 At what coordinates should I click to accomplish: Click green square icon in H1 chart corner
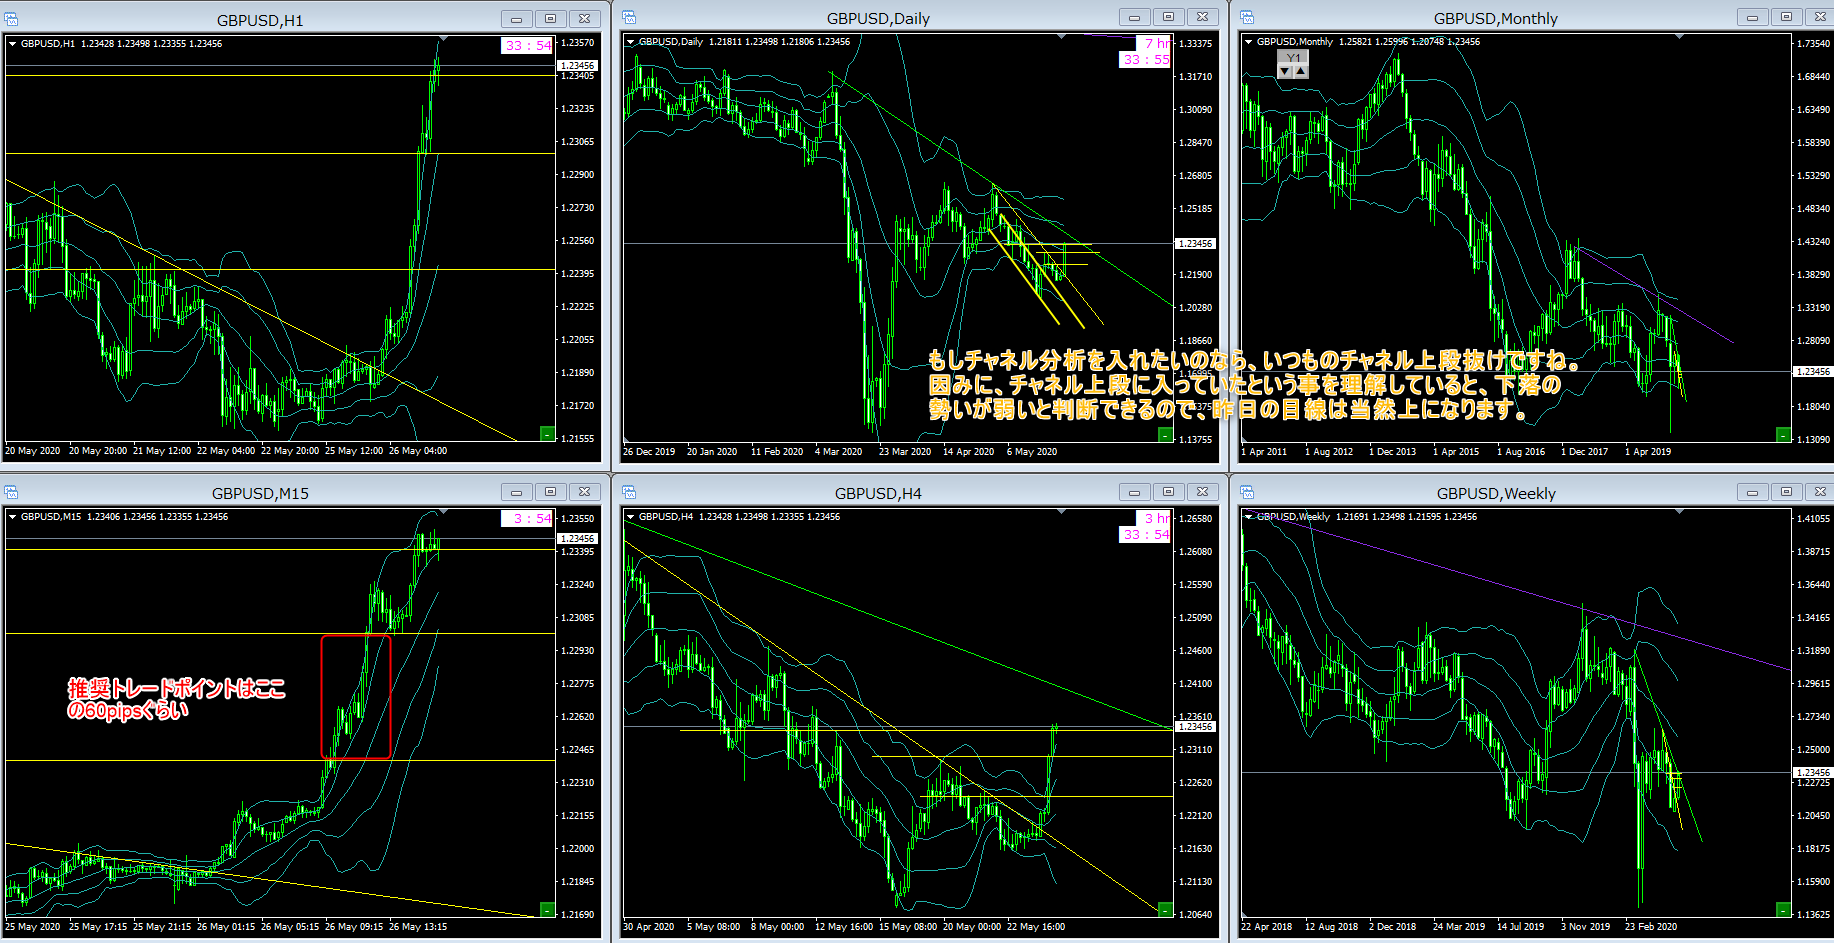click(547, 434)
